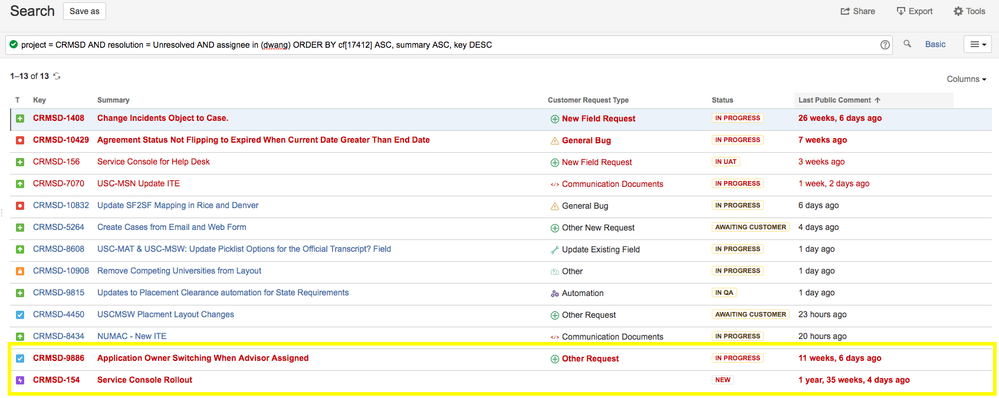999x398 pixels.
Task: Open the Share option
Action: pyautogui.click(x=858, y=11)
